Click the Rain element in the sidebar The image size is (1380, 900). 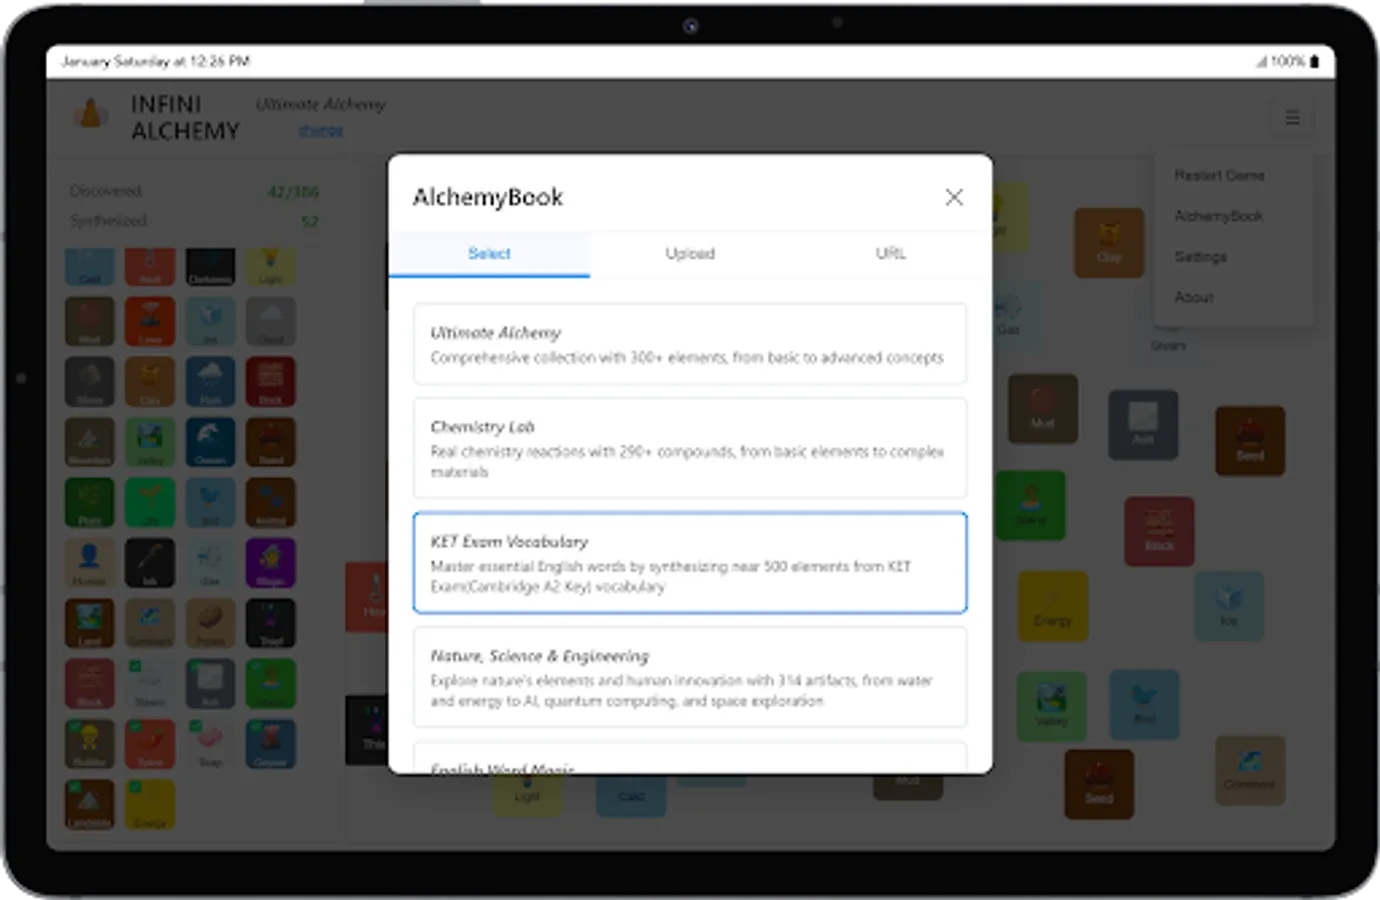pyautogui.click(x=210, y=381)
